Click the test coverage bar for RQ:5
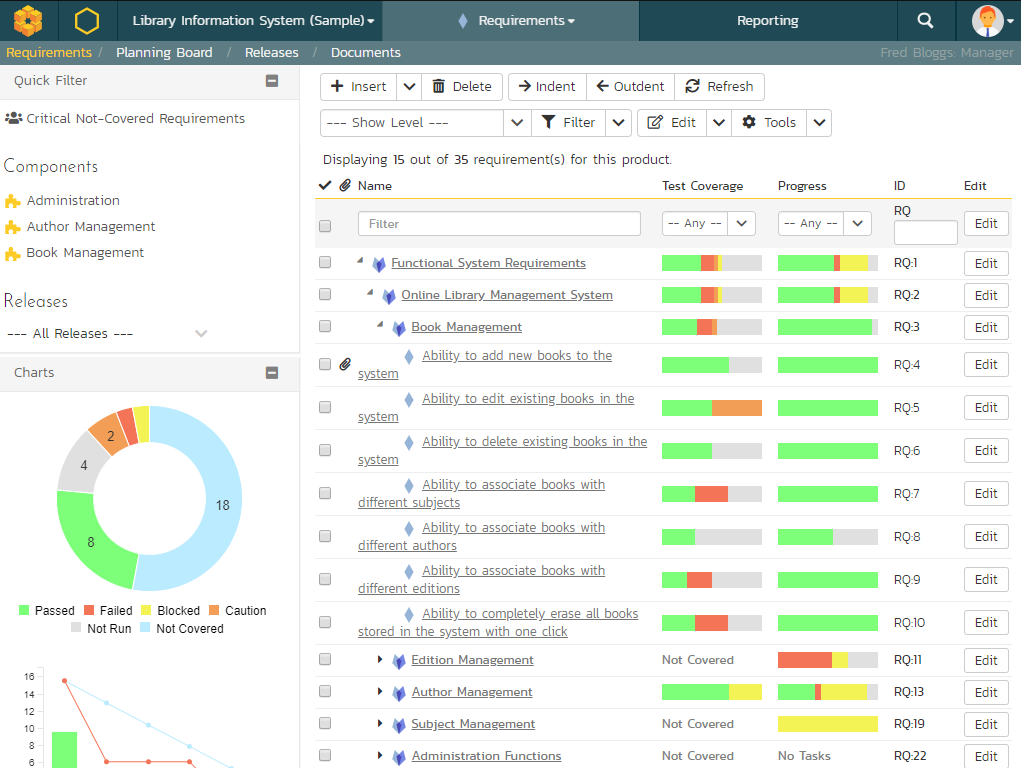Viewport: 1021px width, 768px height. tap(712, 408)
